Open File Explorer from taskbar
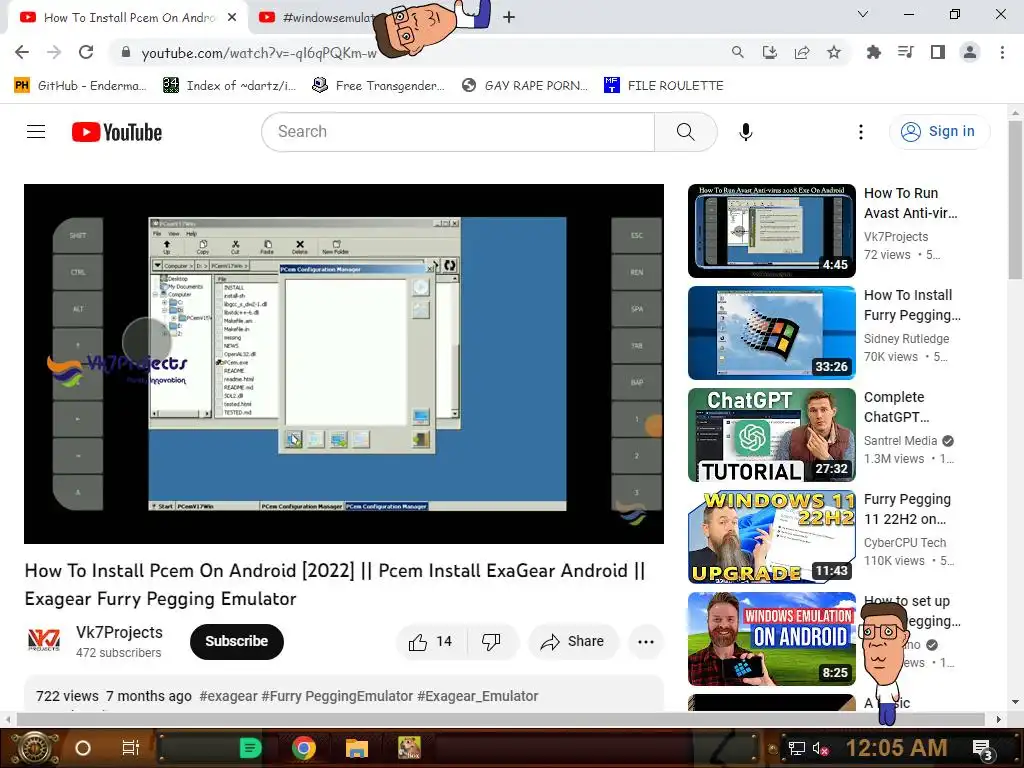Screen dimensions: 1024x768 [357, 748]
